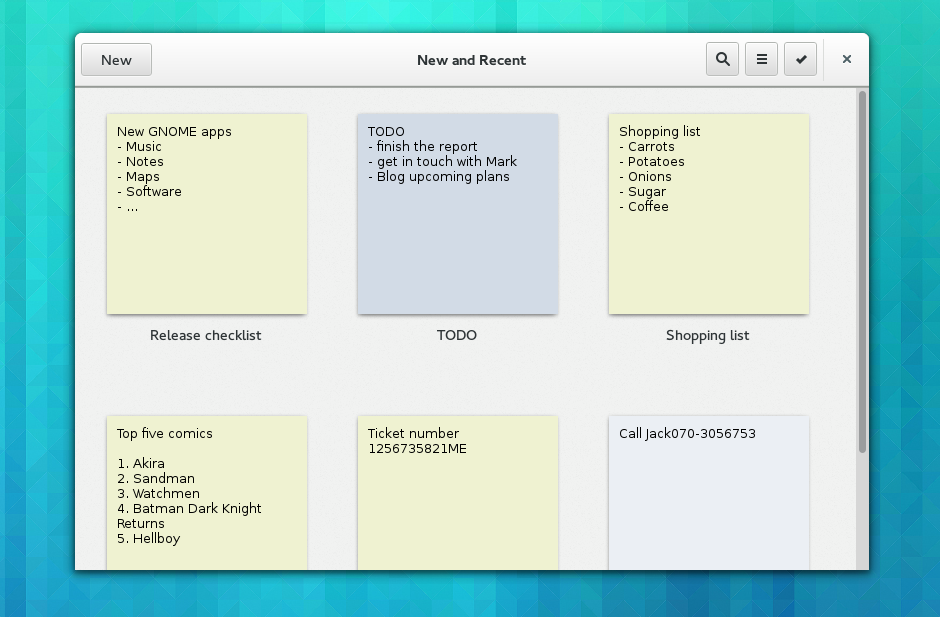Open the Ticket number note
The width and height of the screenshot is (940, 617).
tap(457, 493)
